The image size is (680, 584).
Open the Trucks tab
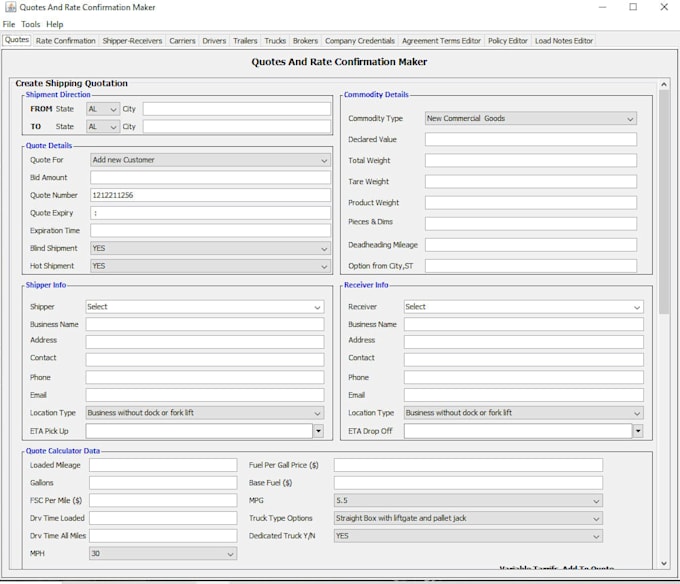(275, 41)
